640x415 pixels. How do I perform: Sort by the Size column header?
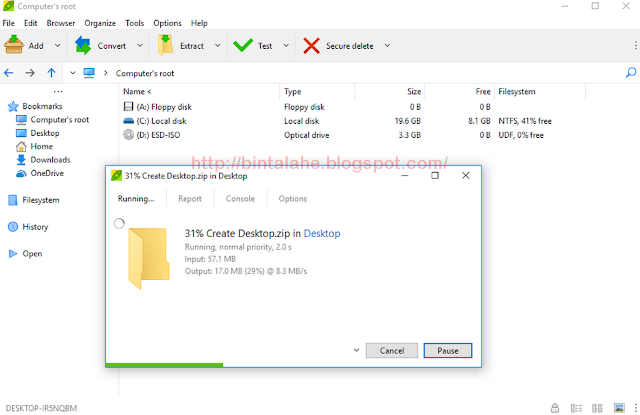pyautogui.click(x=414, y=92)
